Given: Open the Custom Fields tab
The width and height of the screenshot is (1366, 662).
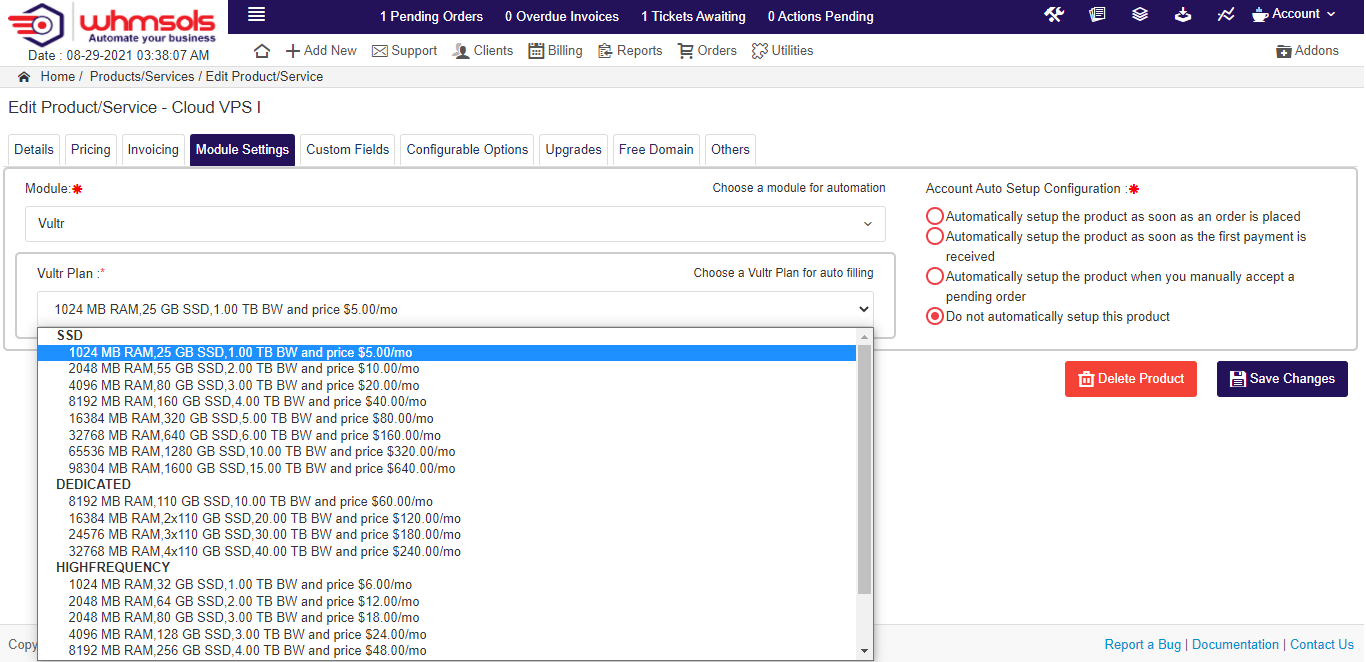Looking at the screenshot, I should 348,150.
